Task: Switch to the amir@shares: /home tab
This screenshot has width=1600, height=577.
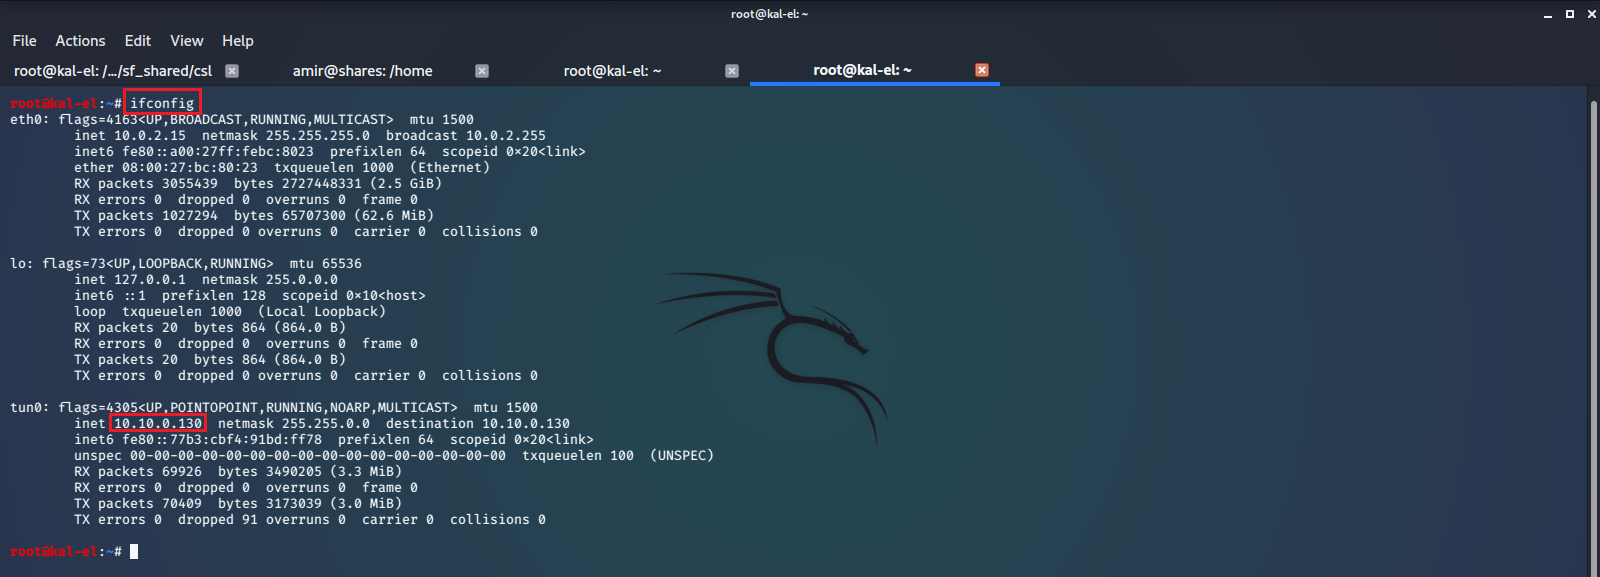Action: click(363, 71)
